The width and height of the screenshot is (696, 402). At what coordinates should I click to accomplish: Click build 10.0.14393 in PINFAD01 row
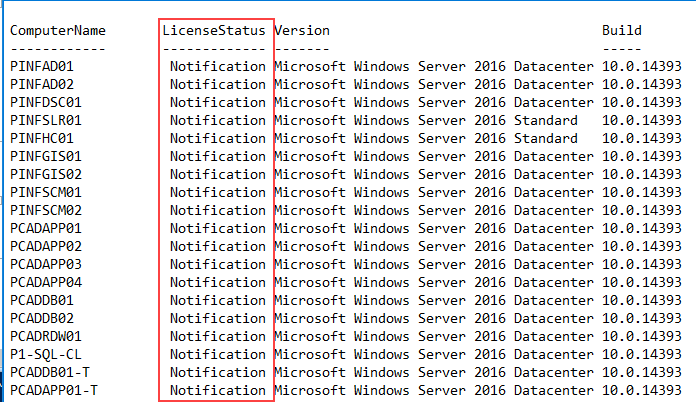point(641,67)
